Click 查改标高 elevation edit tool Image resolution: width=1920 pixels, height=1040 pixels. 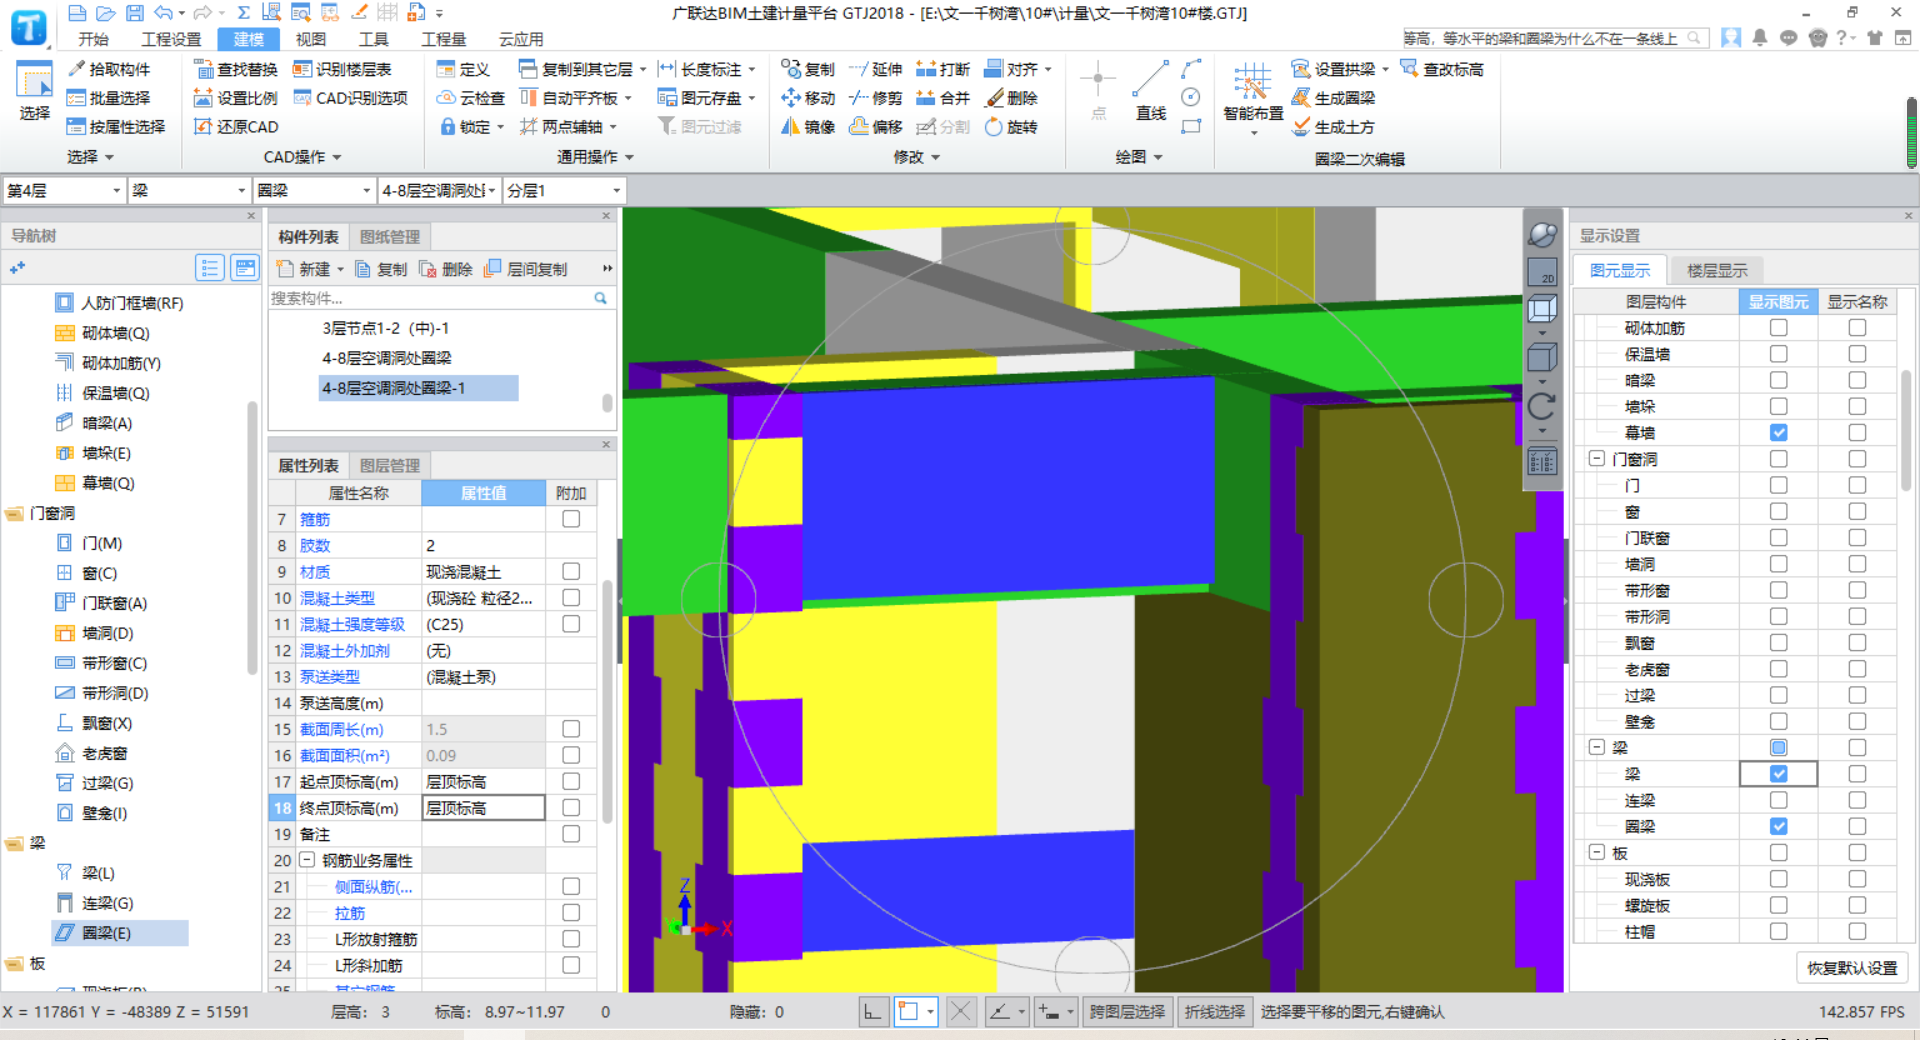[1442, 69]
